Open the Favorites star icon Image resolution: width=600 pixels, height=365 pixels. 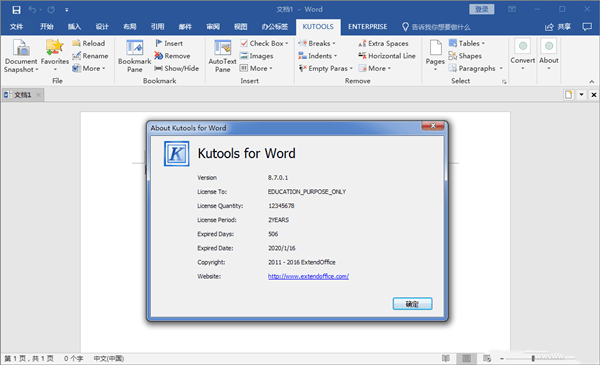click(x=55, y=55)
